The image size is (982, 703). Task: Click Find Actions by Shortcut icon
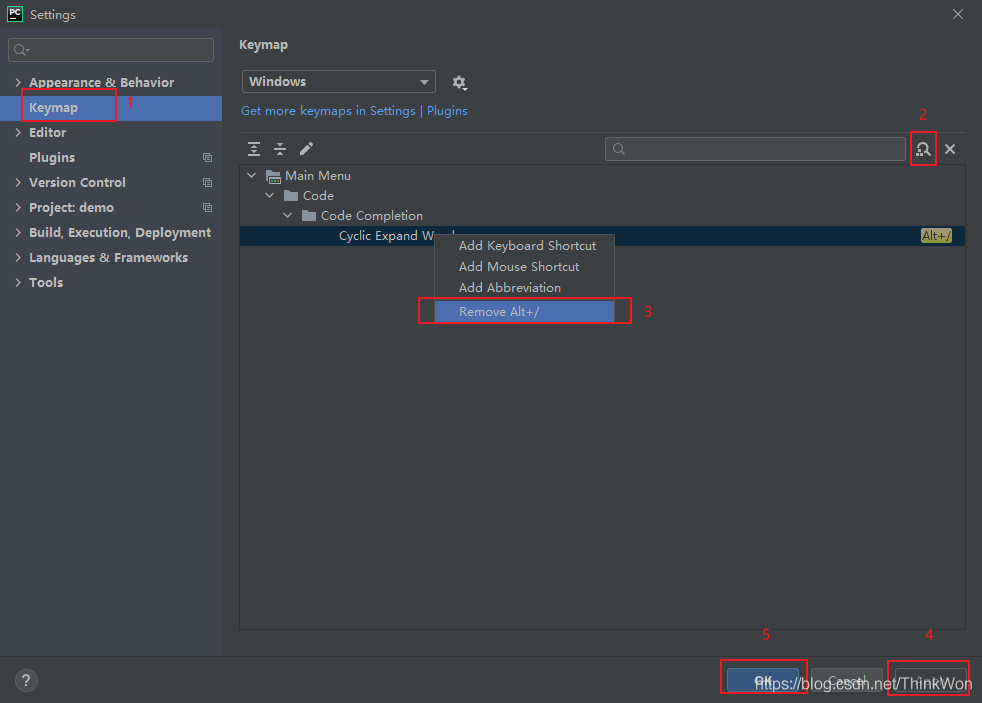coord(923,149)
